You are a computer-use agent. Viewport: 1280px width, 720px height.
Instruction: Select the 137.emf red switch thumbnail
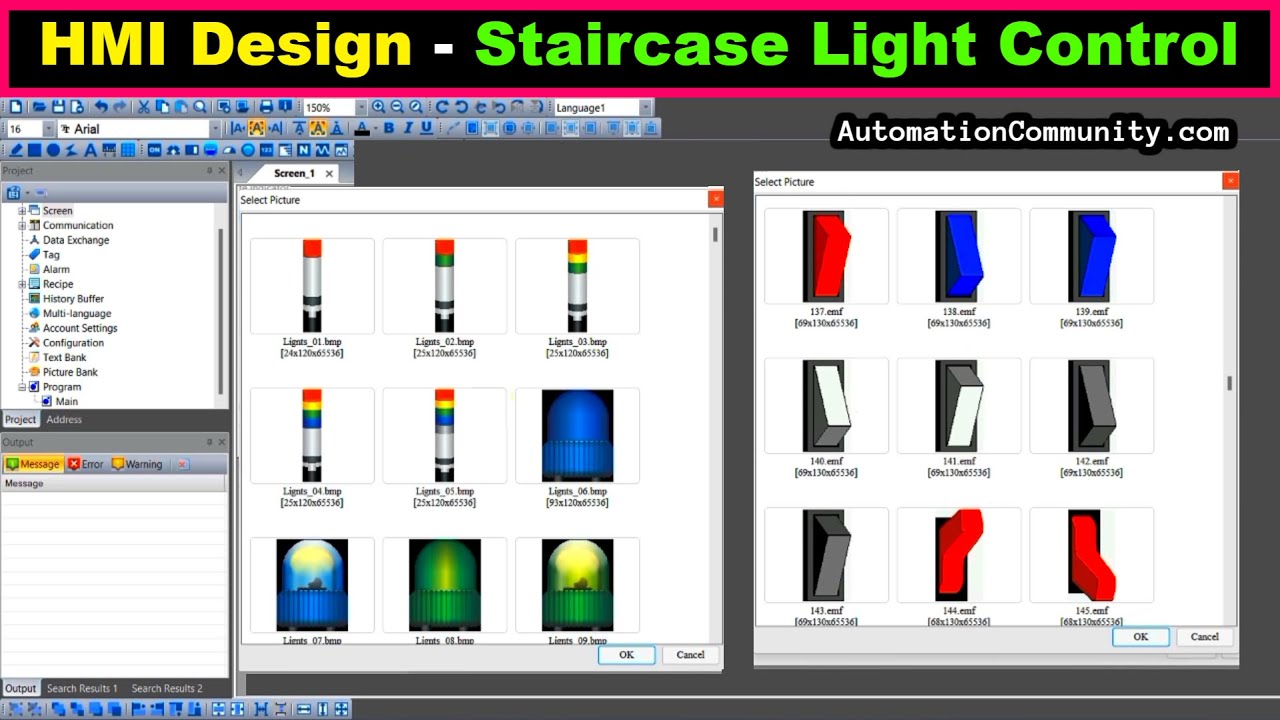click(826, 256)
